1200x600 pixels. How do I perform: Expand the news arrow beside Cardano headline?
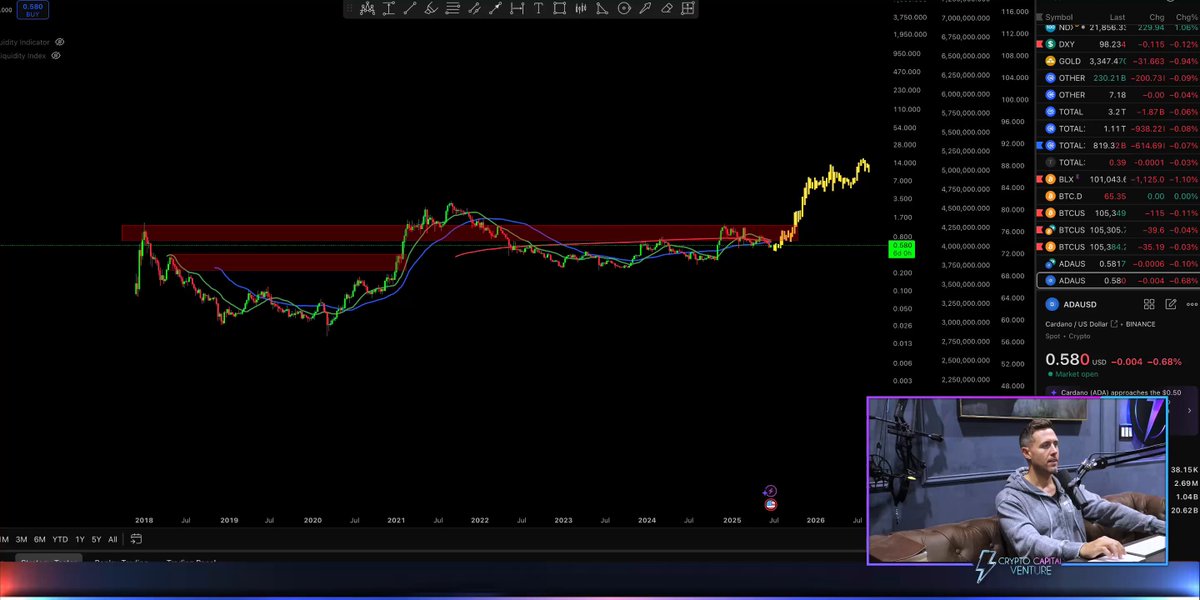click(x=1189, y=410)
